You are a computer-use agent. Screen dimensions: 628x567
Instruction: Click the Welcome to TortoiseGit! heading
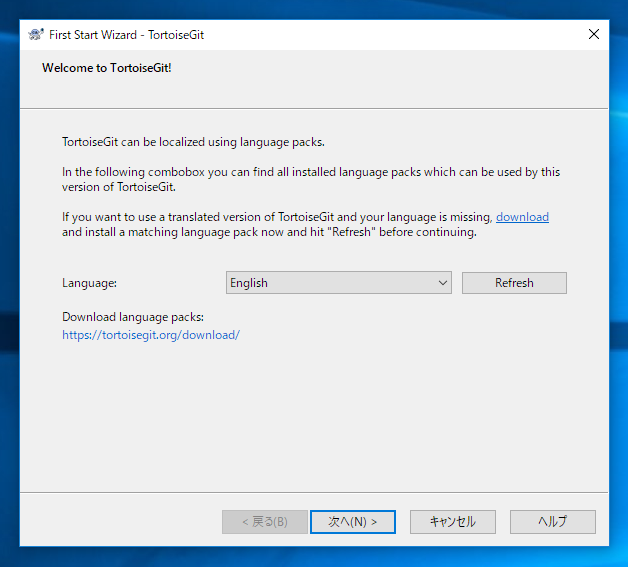(107, 68)
